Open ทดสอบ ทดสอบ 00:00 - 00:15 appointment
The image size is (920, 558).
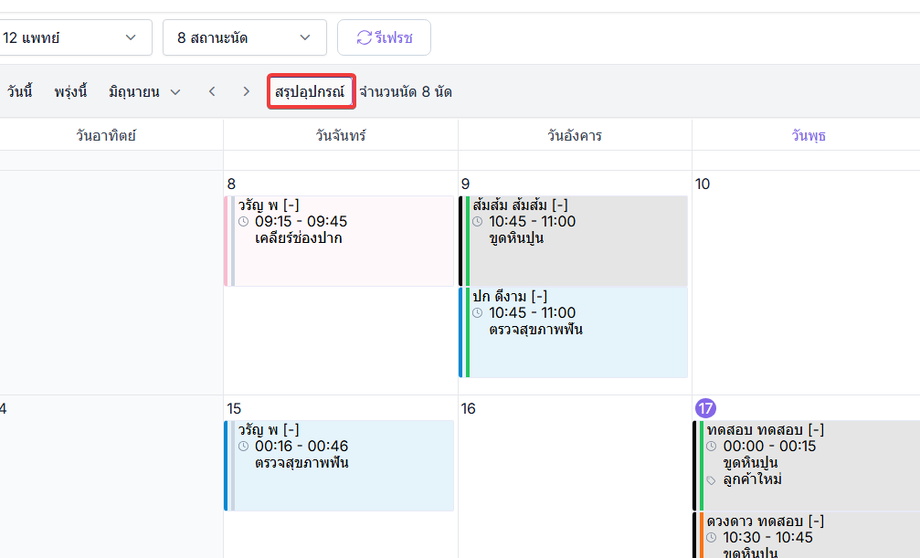807,465
